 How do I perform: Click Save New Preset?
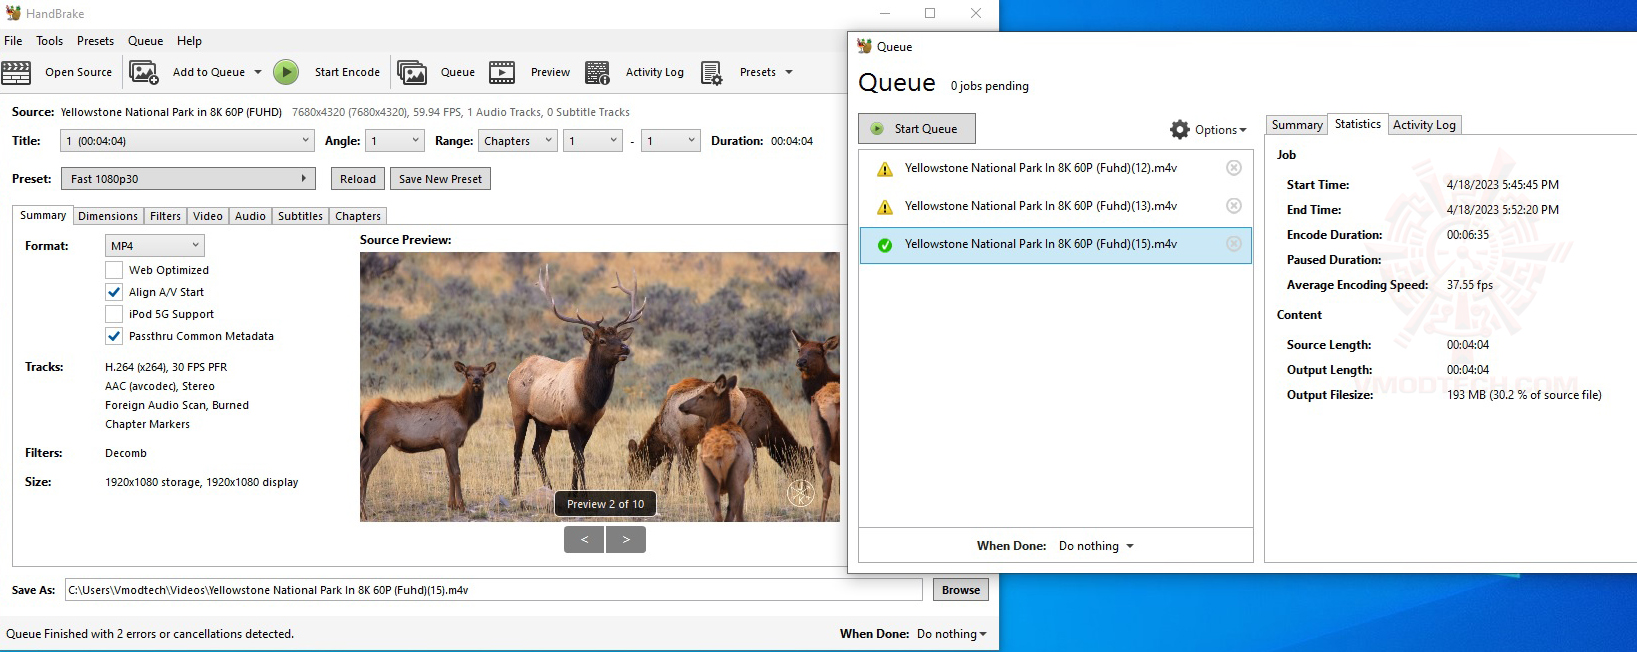[440, 179]
